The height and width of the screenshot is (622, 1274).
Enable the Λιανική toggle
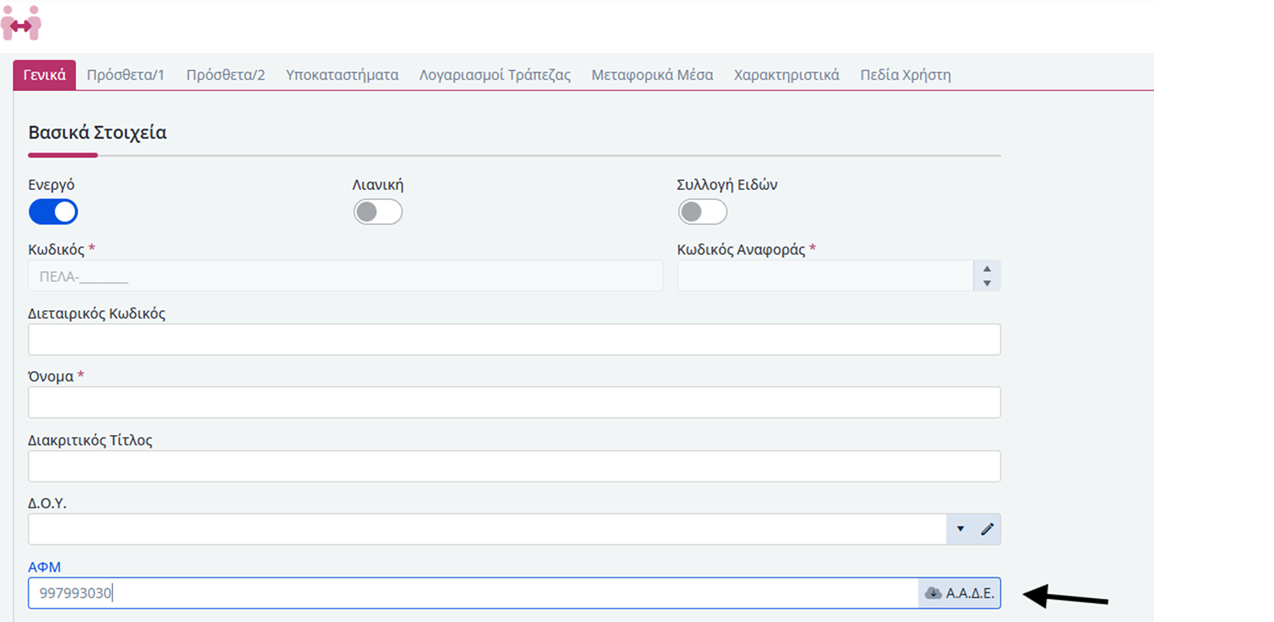point(378,212)
